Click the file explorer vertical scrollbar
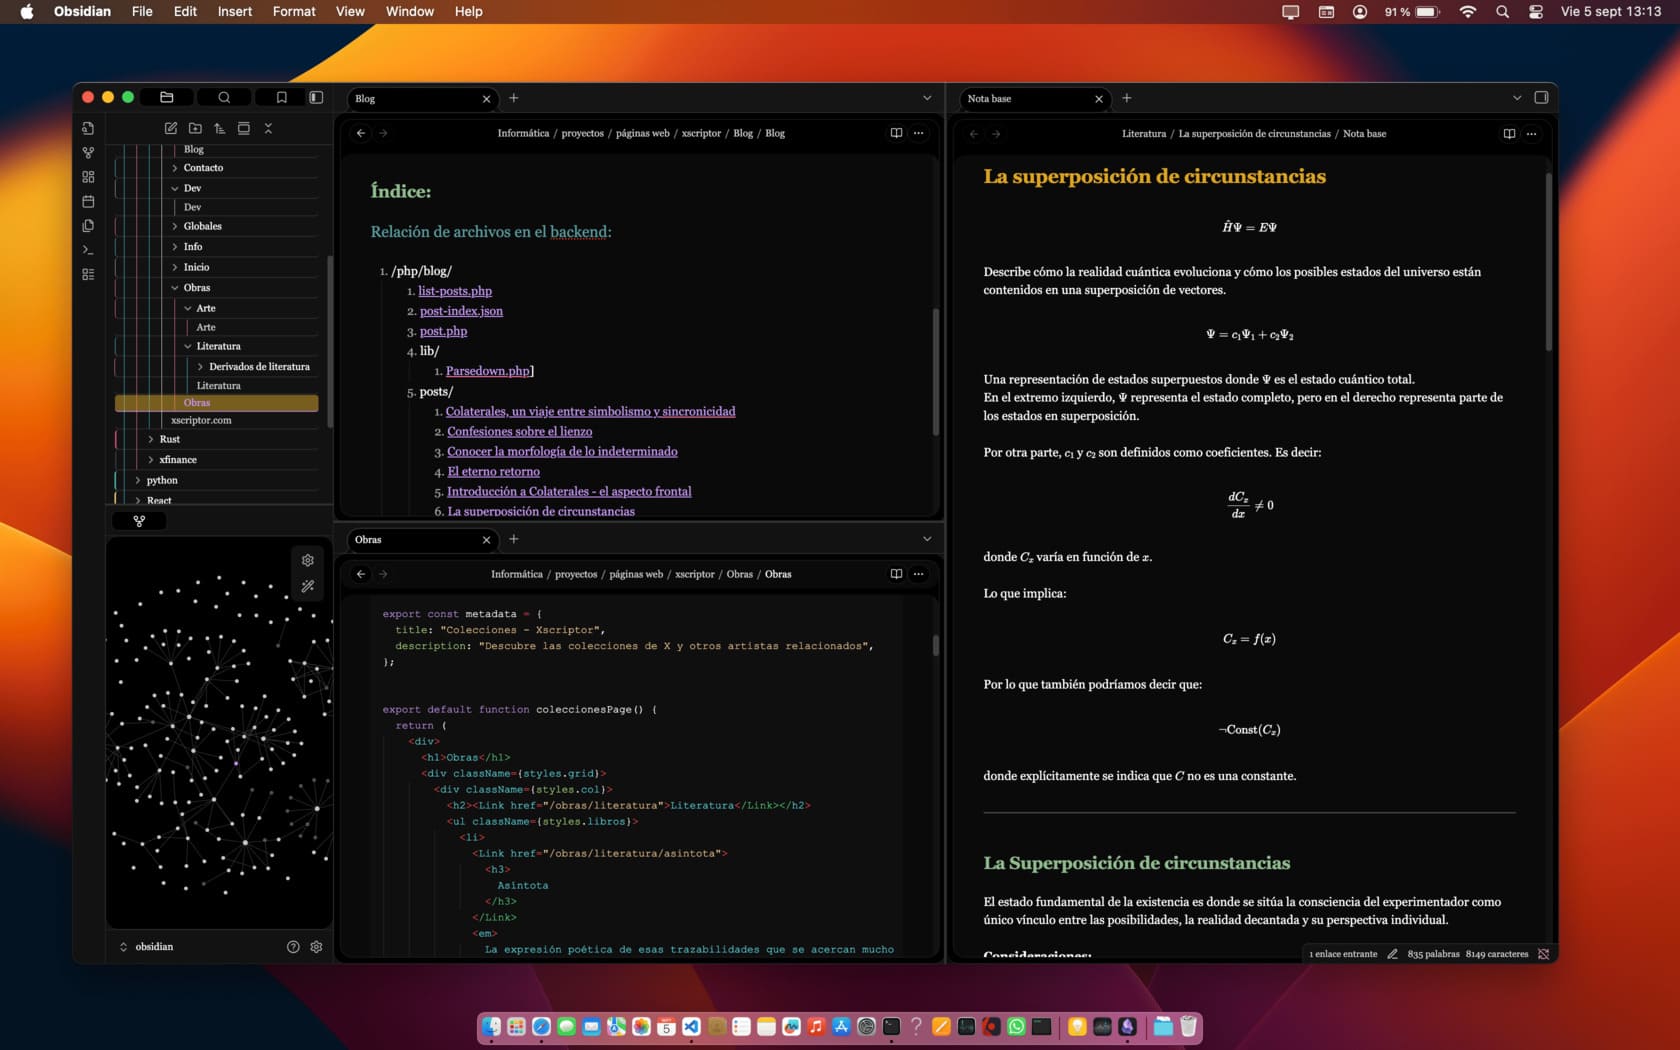1680x1050 pixels. pos(330,340)
